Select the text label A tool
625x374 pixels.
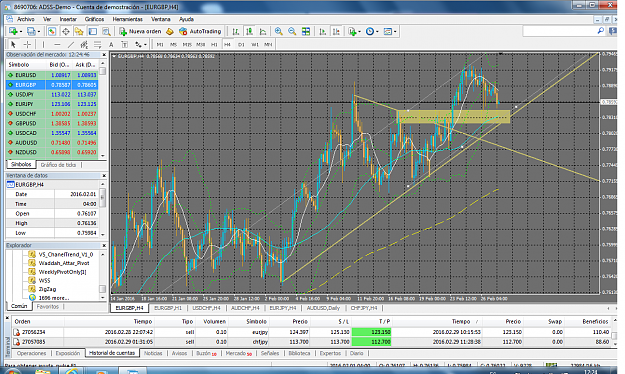111,44
